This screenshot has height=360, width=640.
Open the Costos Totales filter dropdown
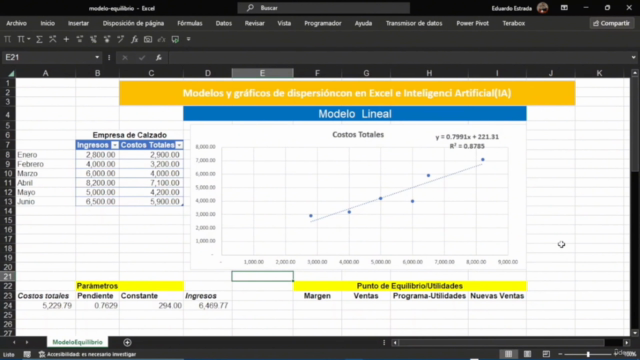tap(179, 145)
